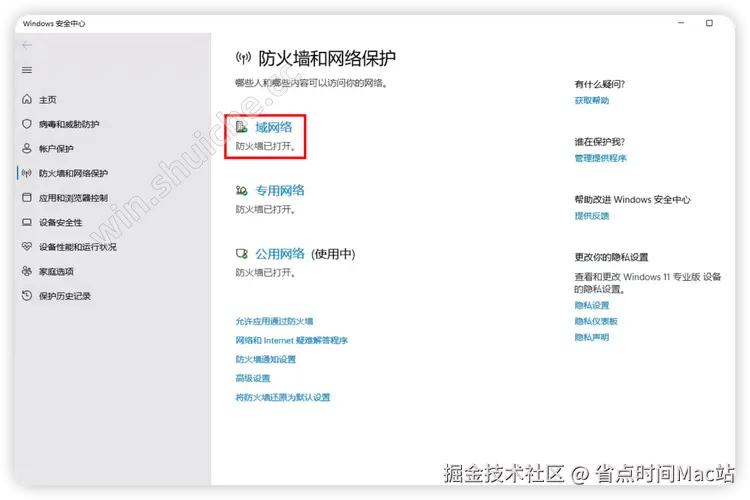Open the 公用网络 firewall settings
The width and height of the screenshot is (750, 500).
pos(279,254)
